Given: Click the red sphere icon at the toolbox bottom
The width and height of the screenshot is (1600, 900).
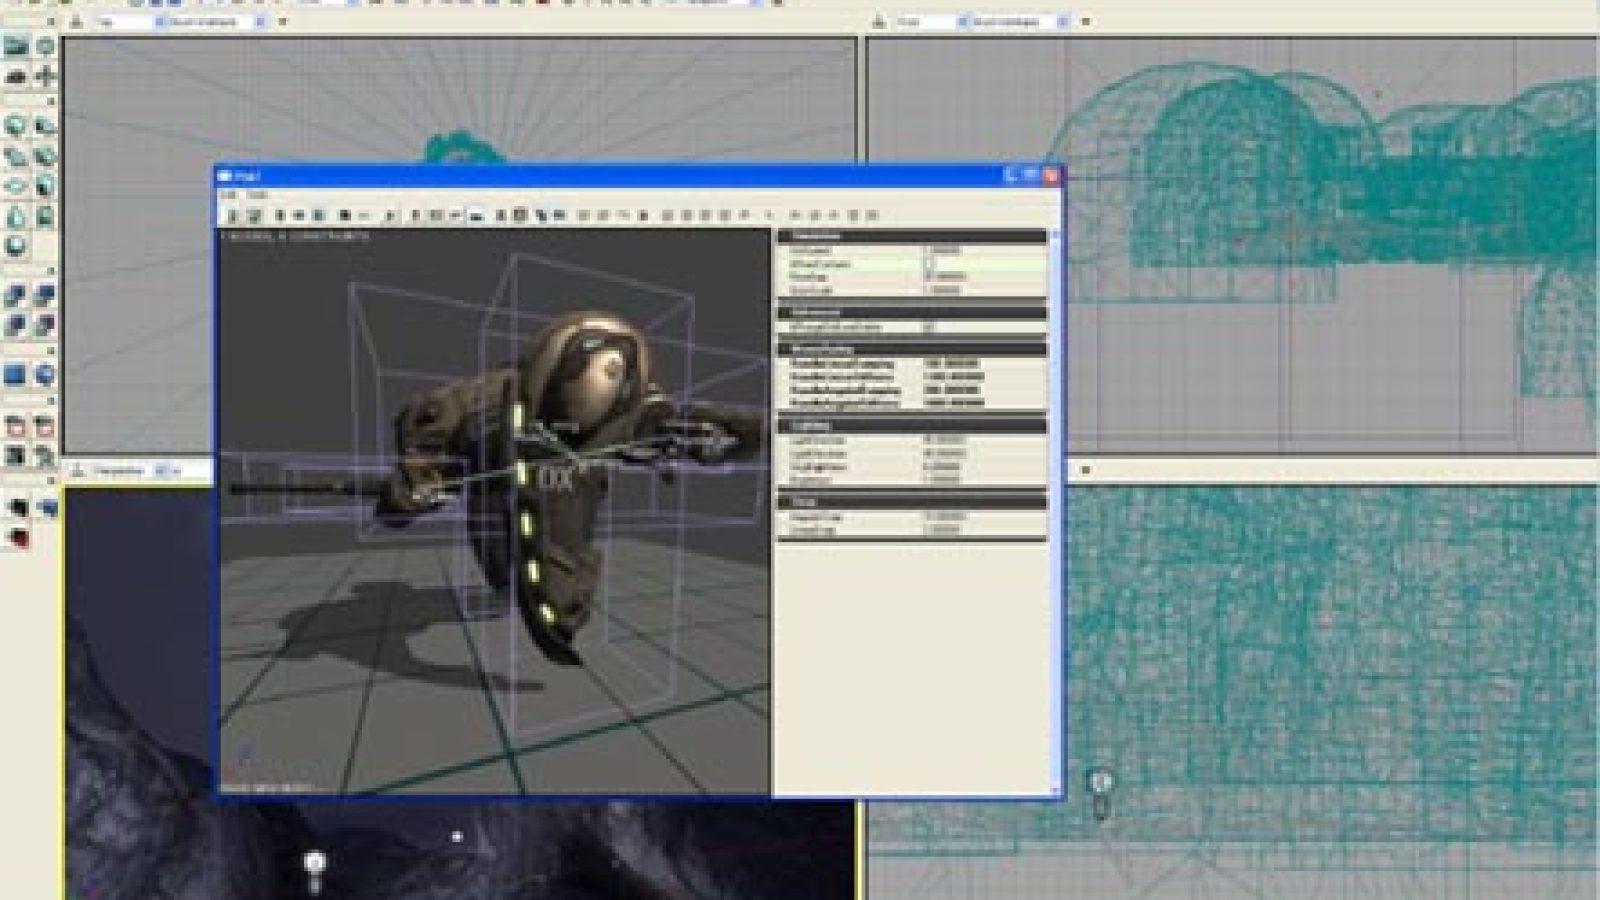Looking at the screenshot, I should (x=16, y=539).
